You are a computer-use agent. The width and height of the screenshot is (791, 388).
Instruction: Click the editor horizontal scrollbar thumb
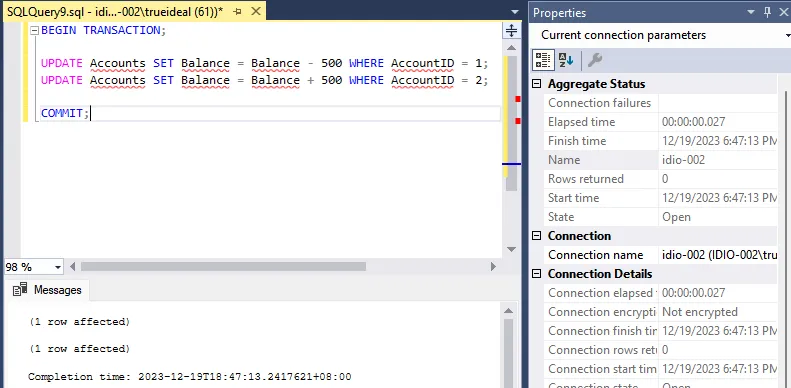click(x=223, y=266)
